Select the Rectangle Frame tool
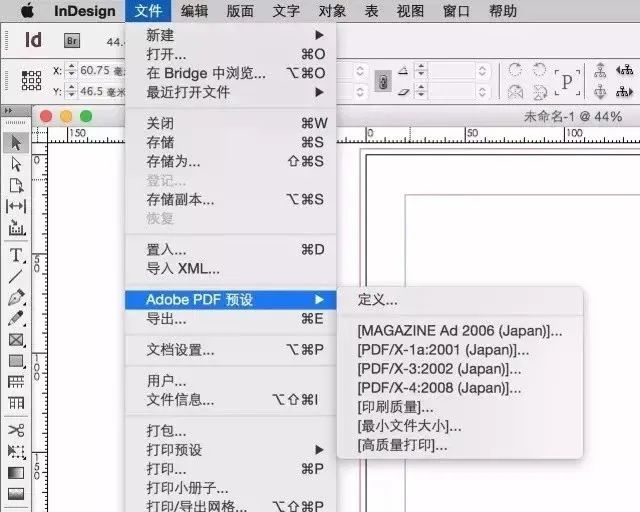The image size is (640, 512). pos(16,340)
